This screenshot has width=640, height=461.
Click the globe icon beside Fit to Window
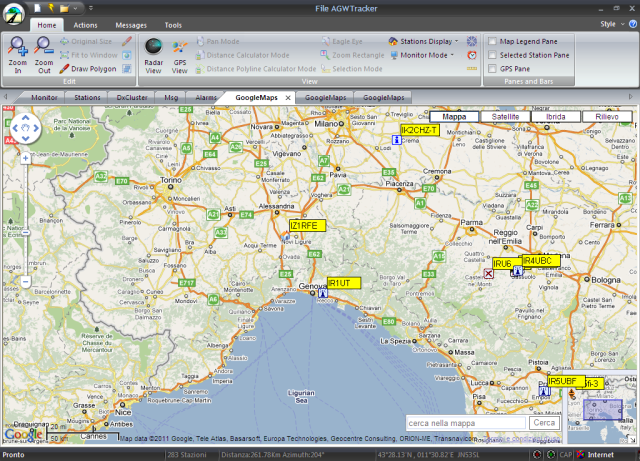(x=127, y=55)
